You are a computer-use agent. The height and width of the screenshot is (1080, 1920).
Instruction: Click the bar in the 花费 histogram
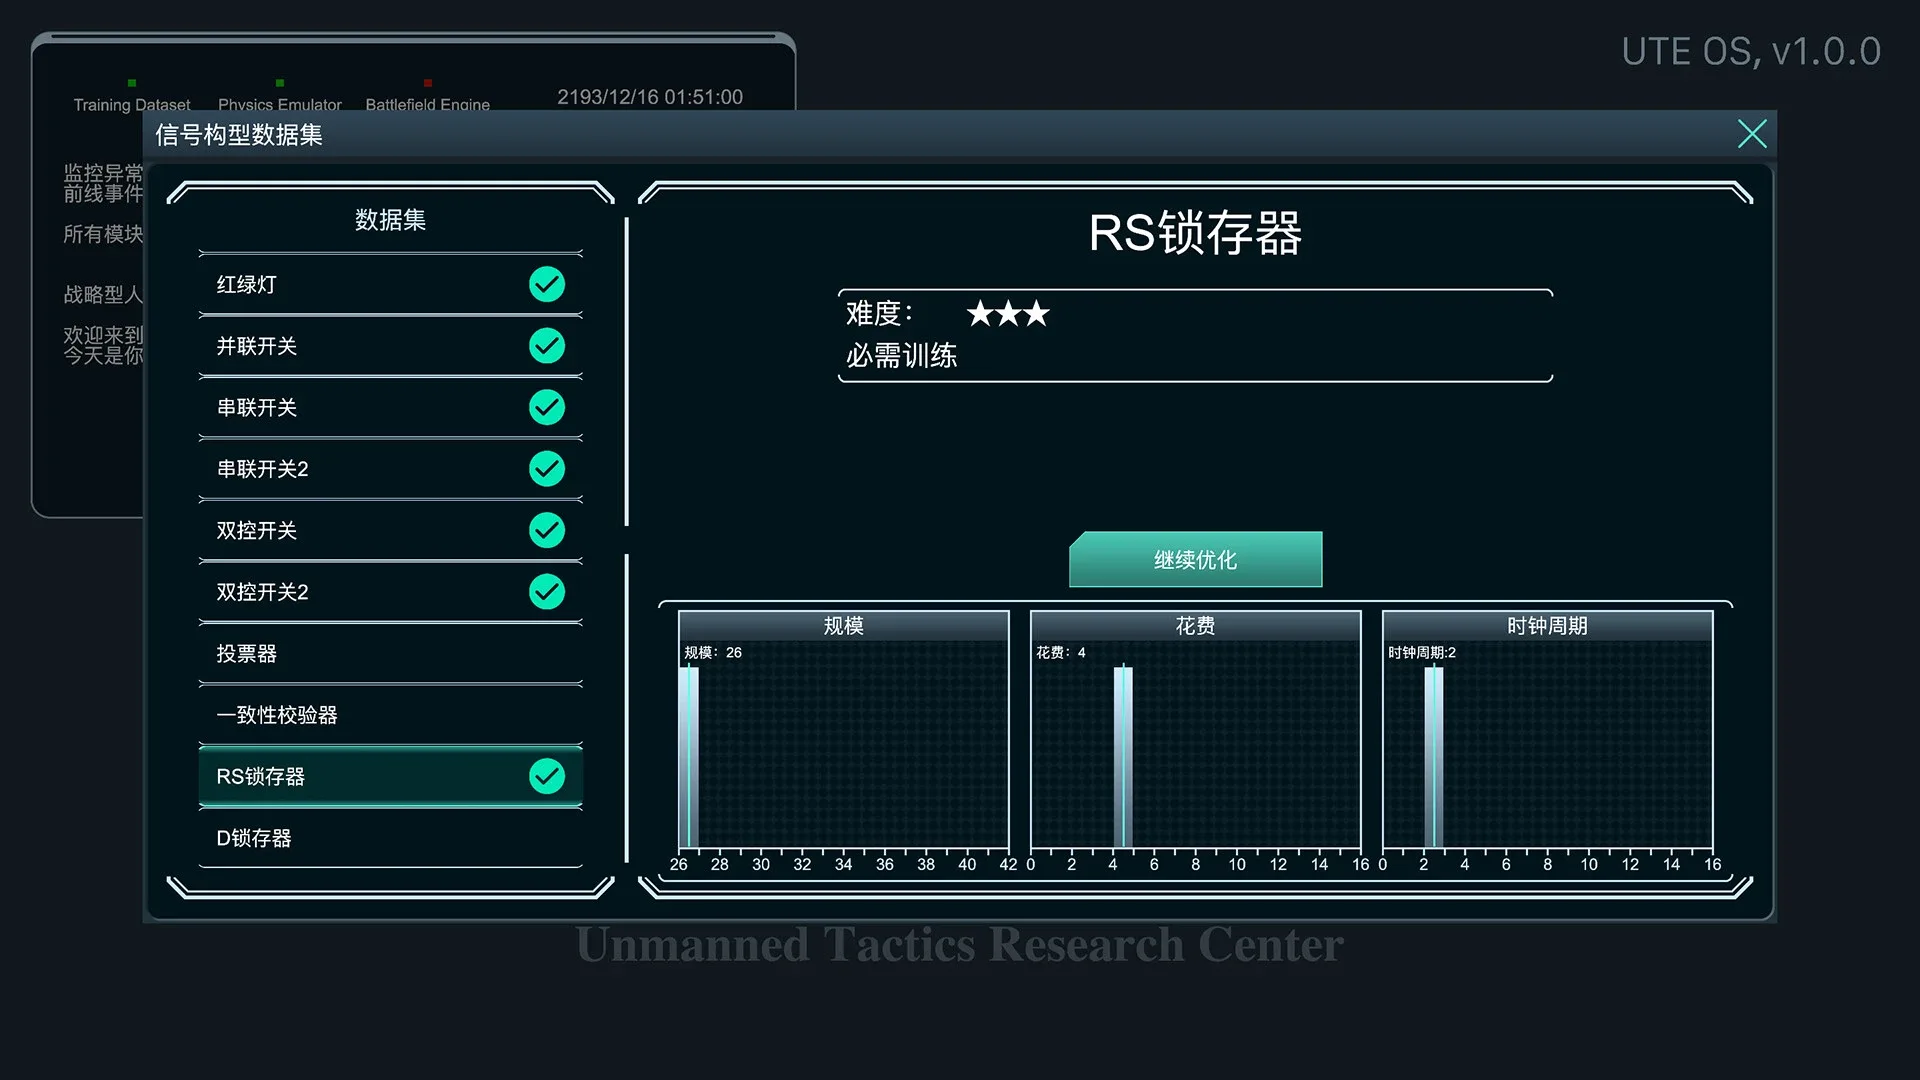[x=1123, y=757]
